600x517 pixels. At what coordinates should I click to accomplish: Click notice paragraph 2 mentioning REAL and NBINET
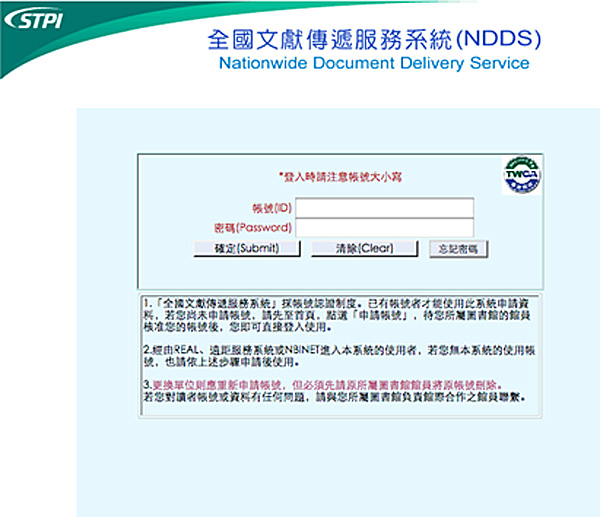[x=335, y=356]
